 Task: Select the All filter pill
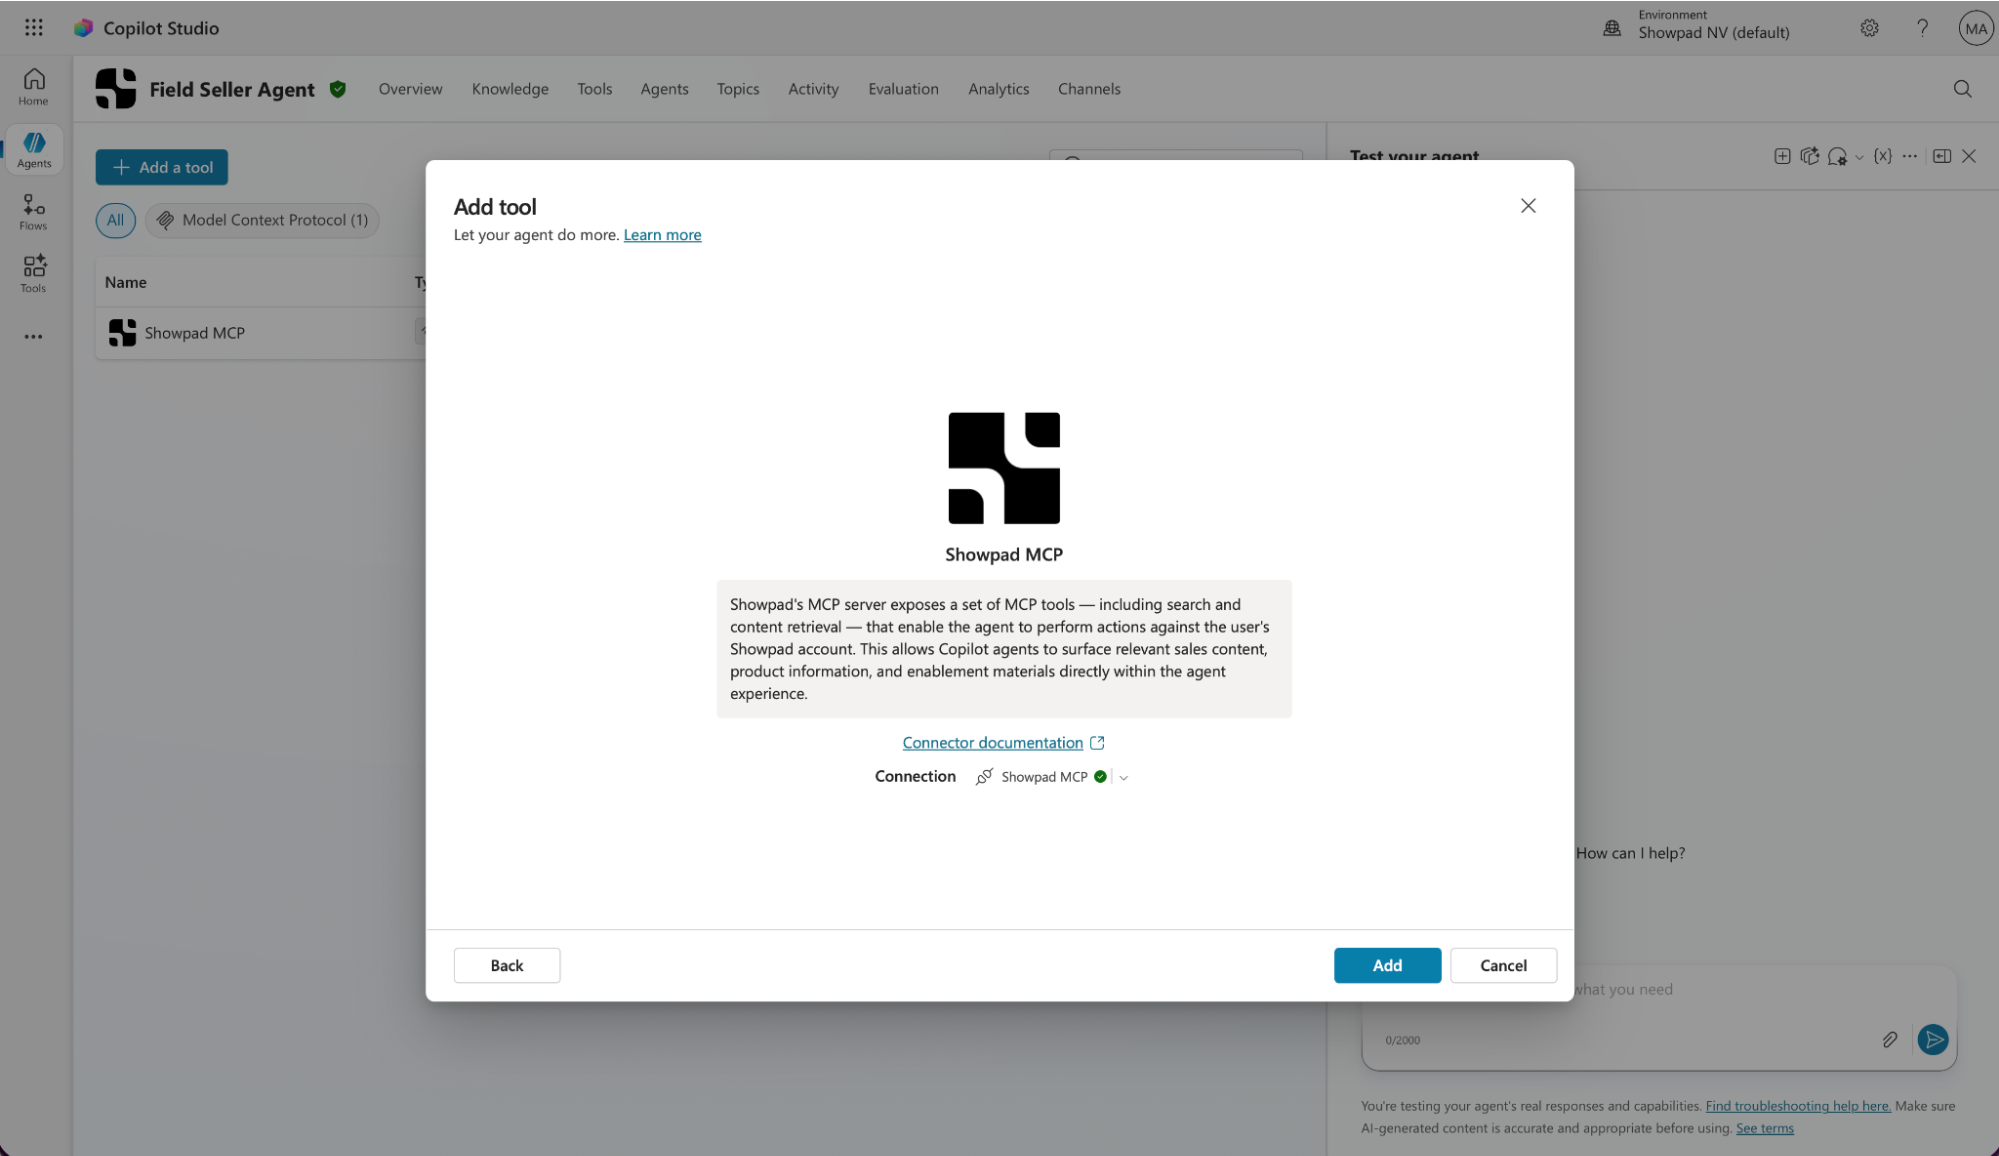(116, 220)
